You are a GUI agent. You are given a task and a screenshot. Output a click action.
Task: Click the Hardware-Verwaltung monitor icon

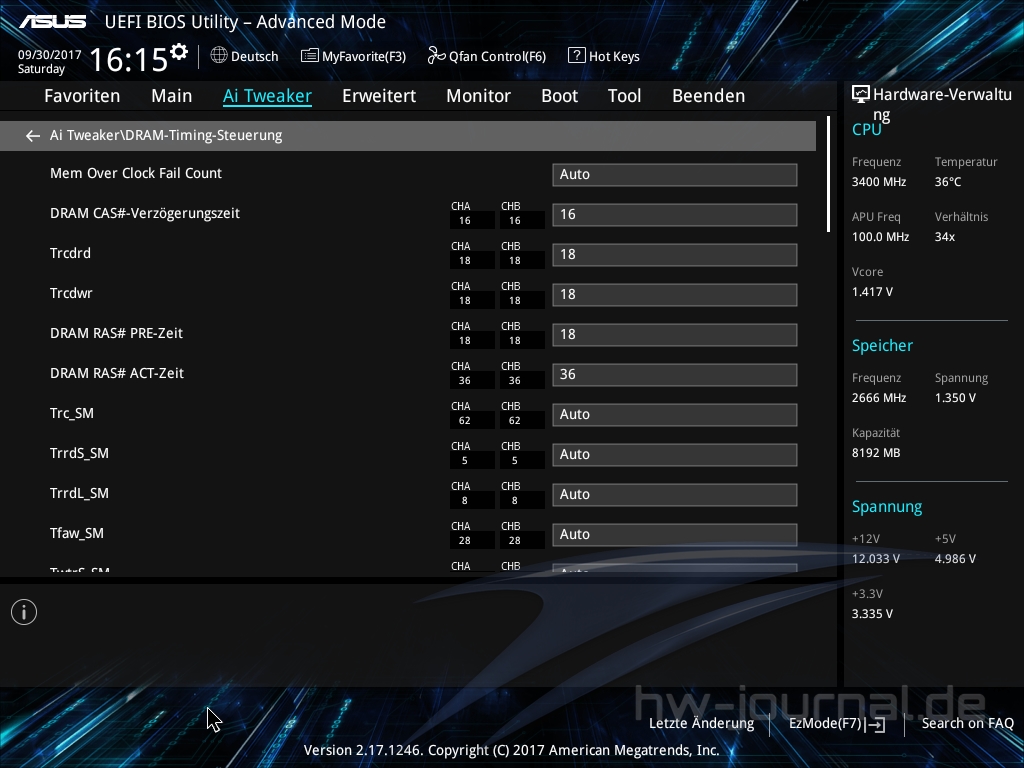[x=861, y=95]
